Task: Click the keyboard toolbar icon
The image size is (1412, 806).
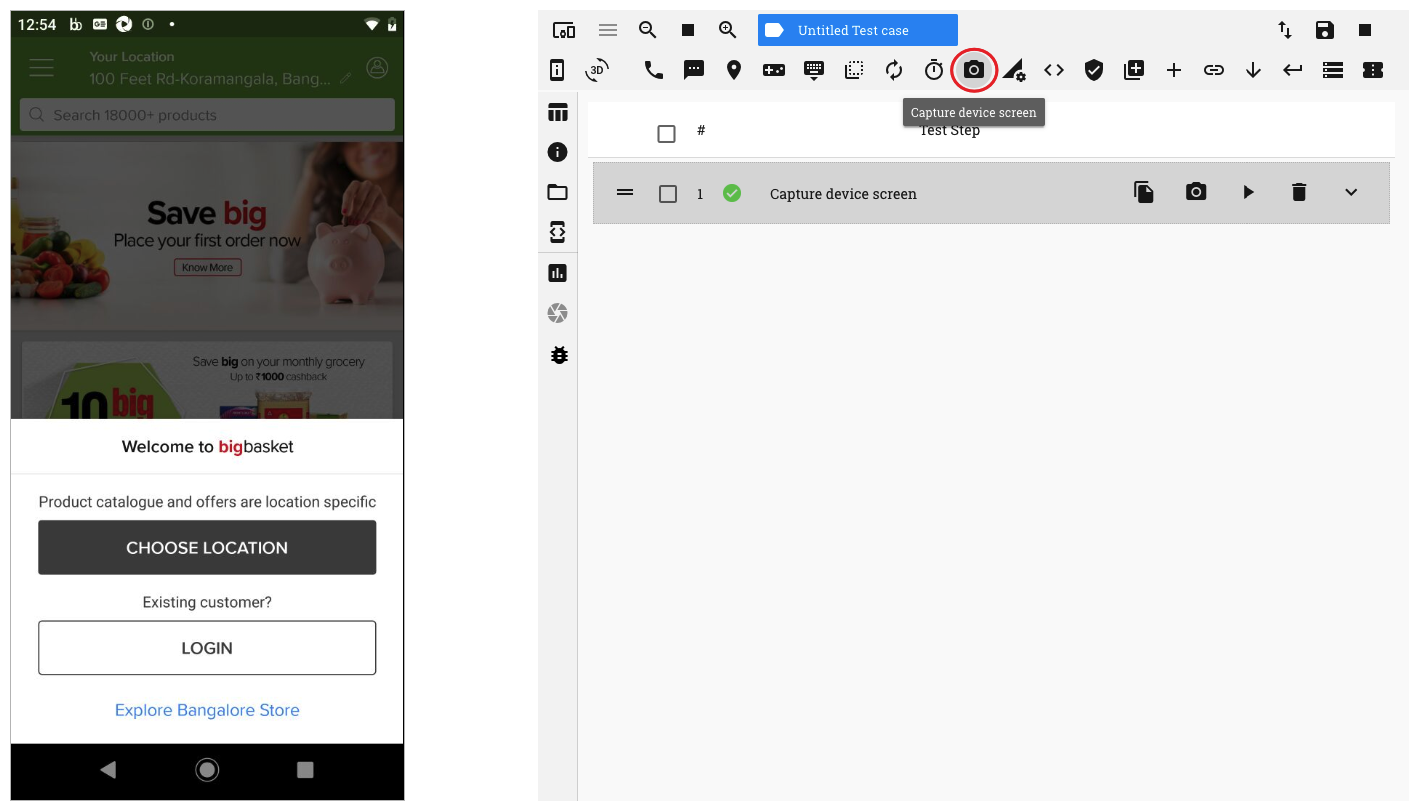Action: pos(814,70)
